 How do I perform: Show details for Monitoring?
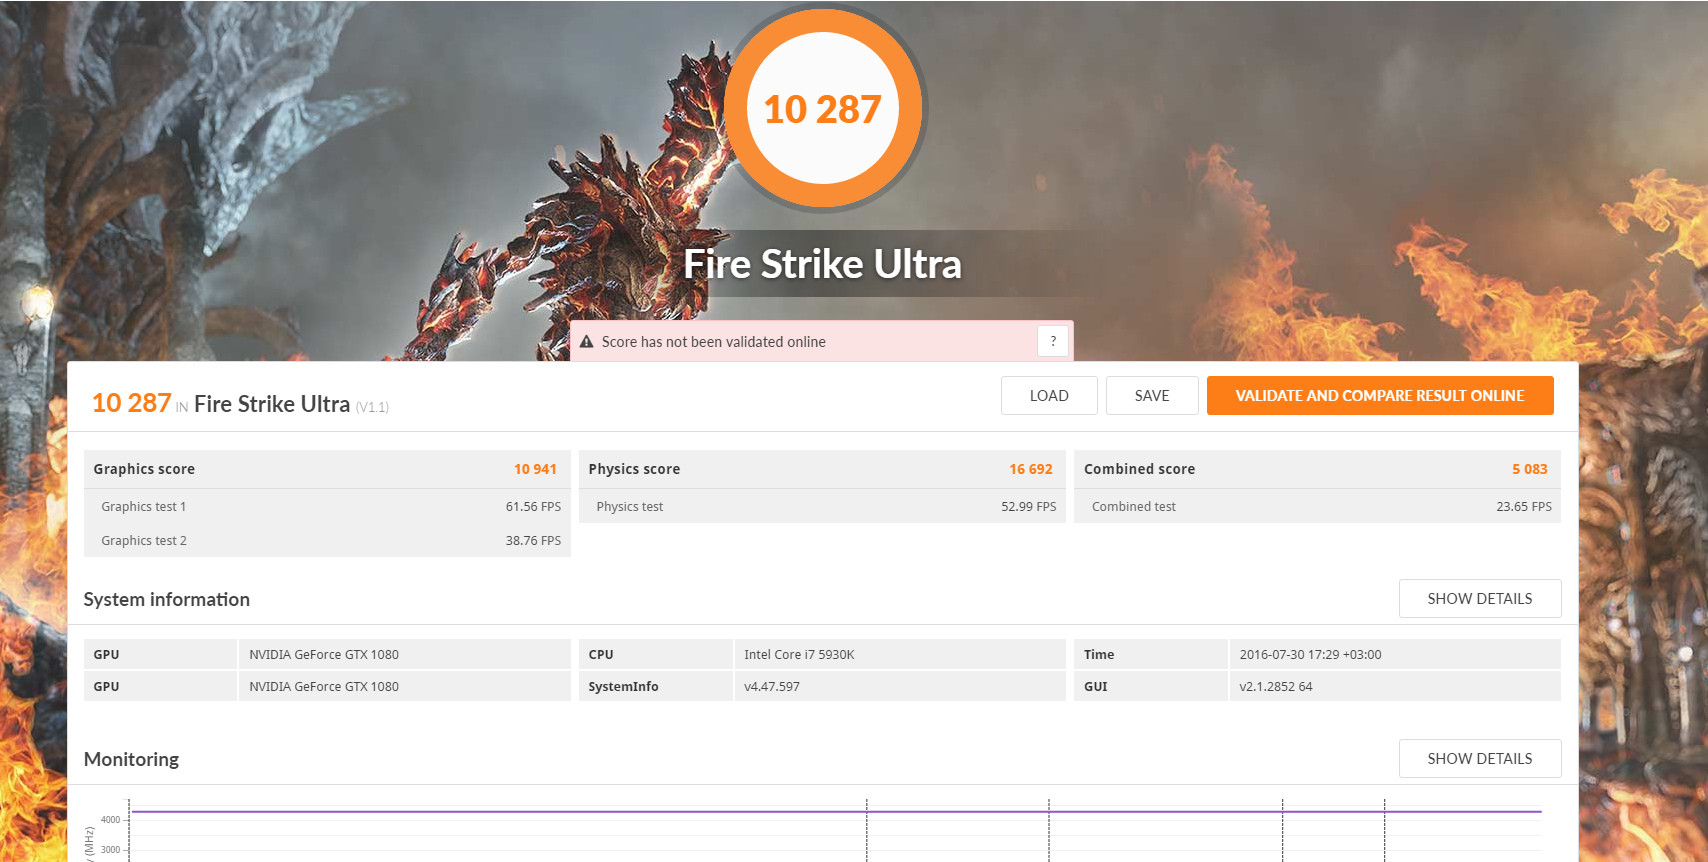pyautogui.click(x=1480, y=758)
